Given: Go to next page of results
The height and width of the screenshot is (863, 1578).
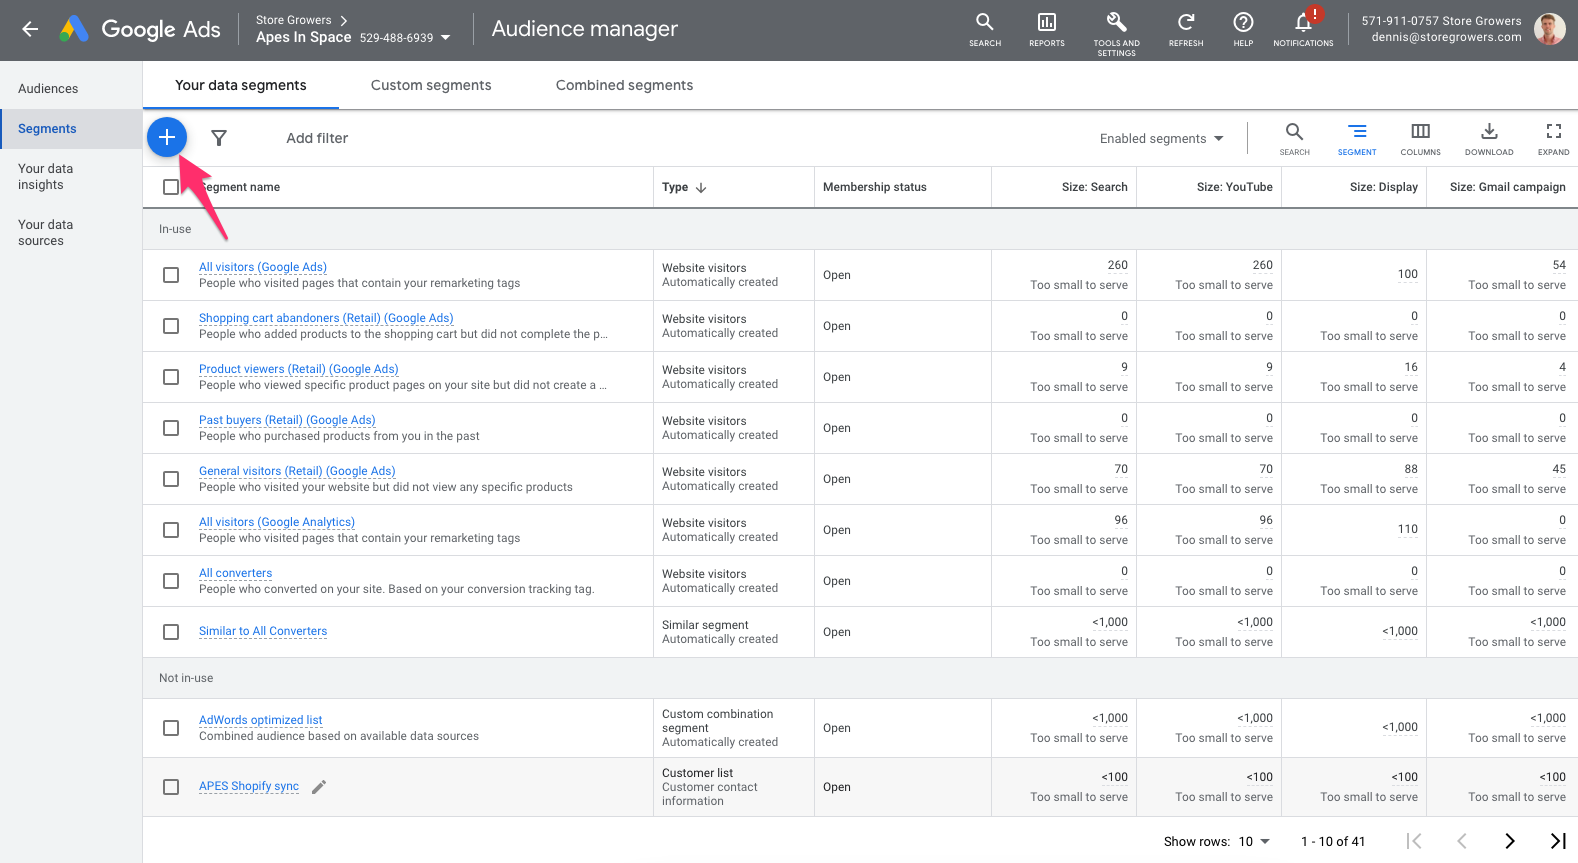Looking at the screenshot, I should (x=1510, y=841).
